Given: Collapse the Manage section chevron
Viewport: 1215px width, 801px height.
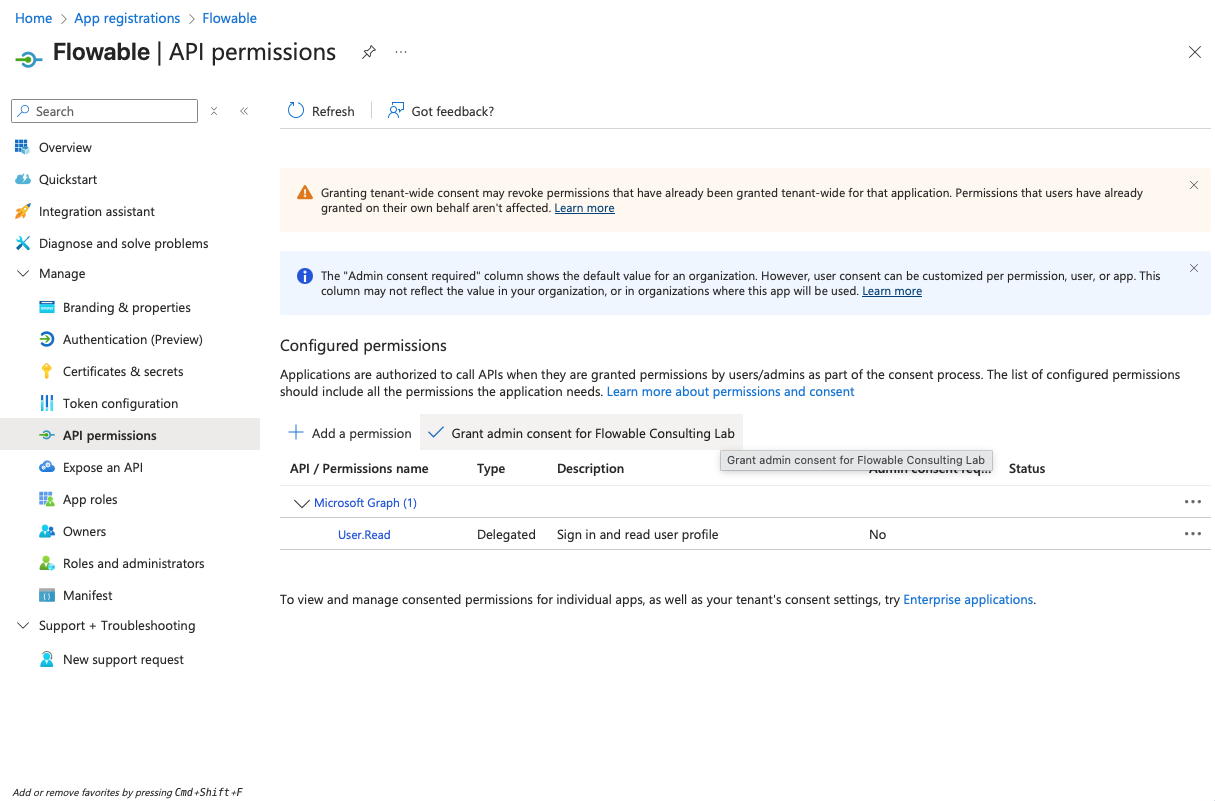Looking at the screenshot, I should 23,273.
